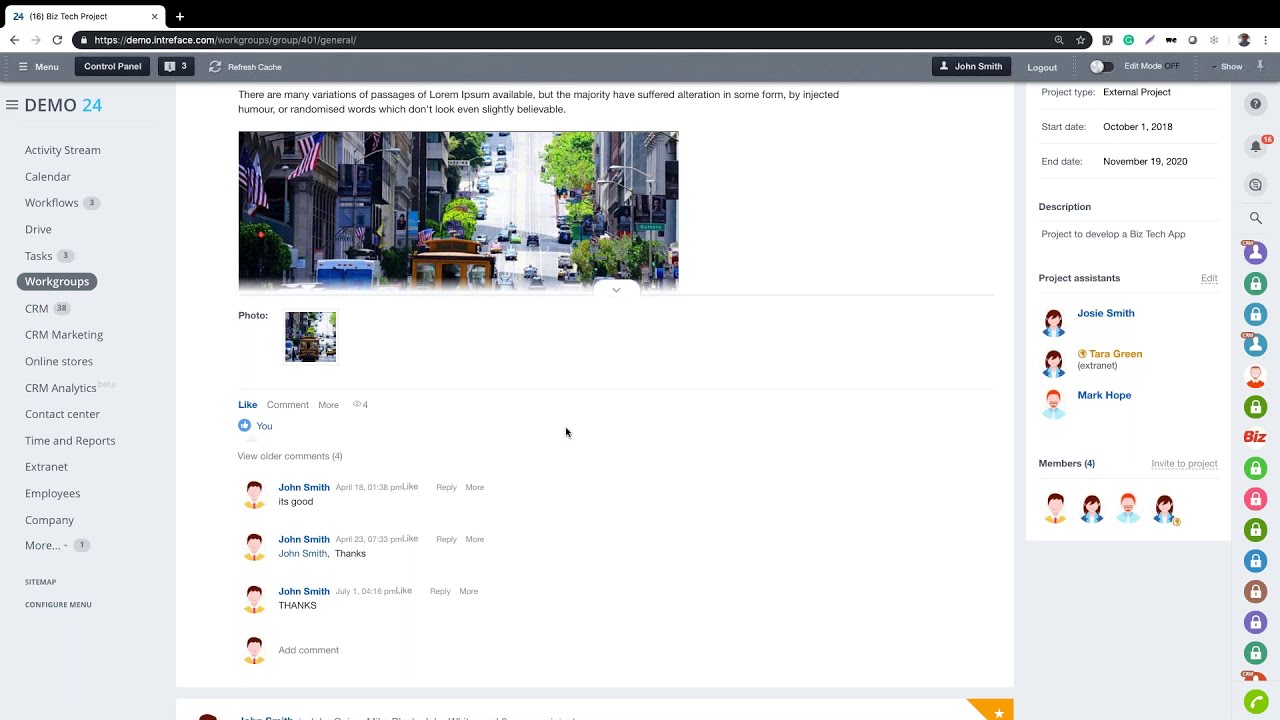This screenshot has height=720, width=1280.
Task: Open Tara Green's profile link
Action: tap(1115, 354)
